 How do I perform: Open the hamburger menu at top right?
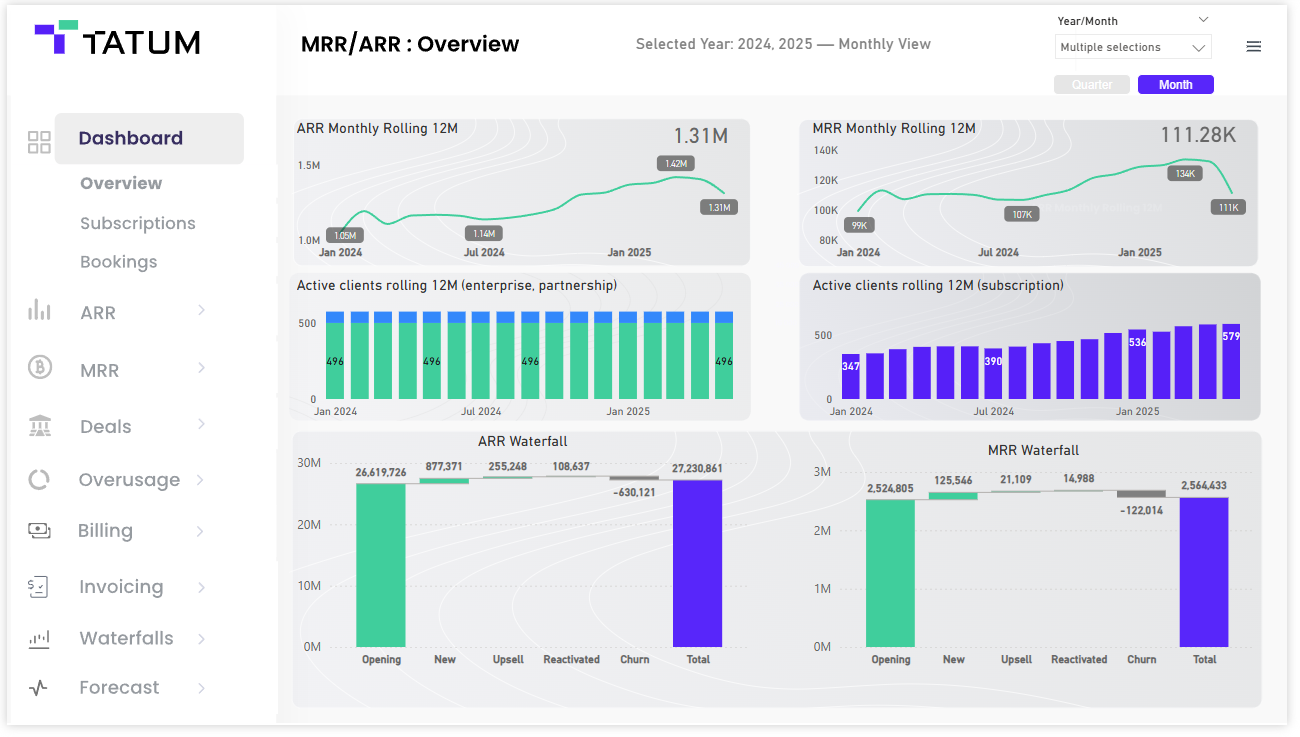[1254, 45]
